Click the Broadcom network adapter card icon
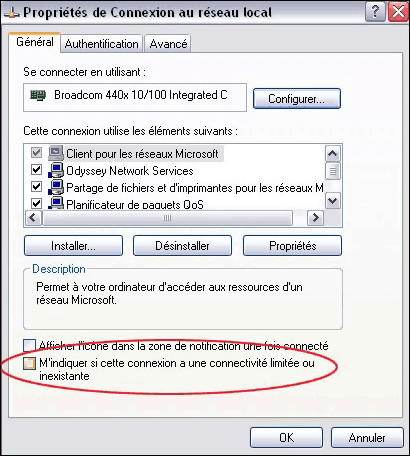The image size is (410, 456). (x=38, y=96)
